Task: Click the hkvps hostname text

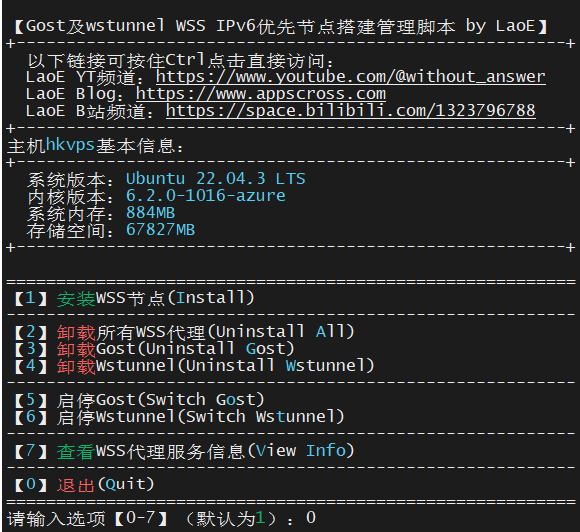Action: 70,145
